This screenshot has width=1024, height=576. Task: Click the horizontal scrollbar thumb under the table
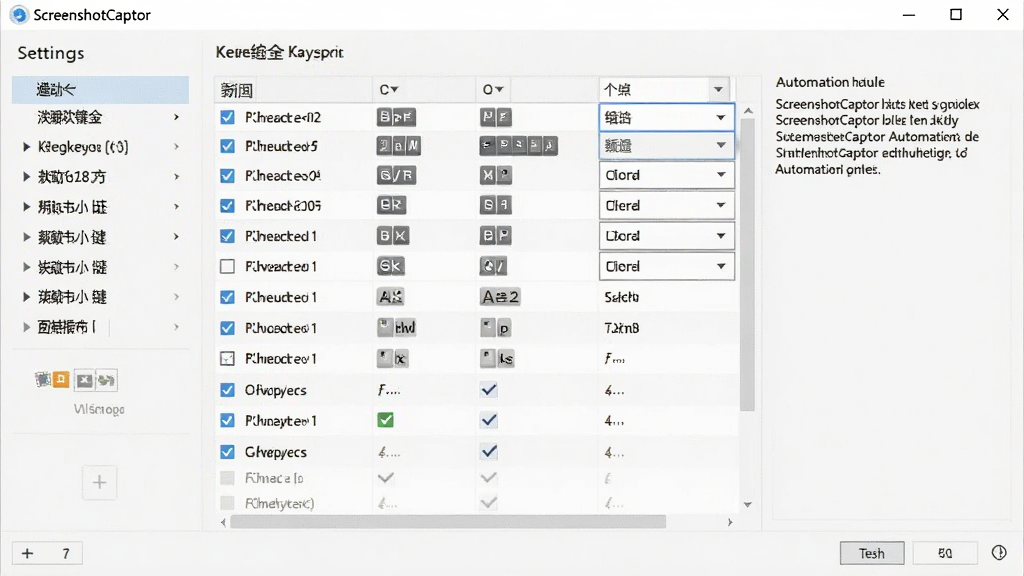coord(448,522)
